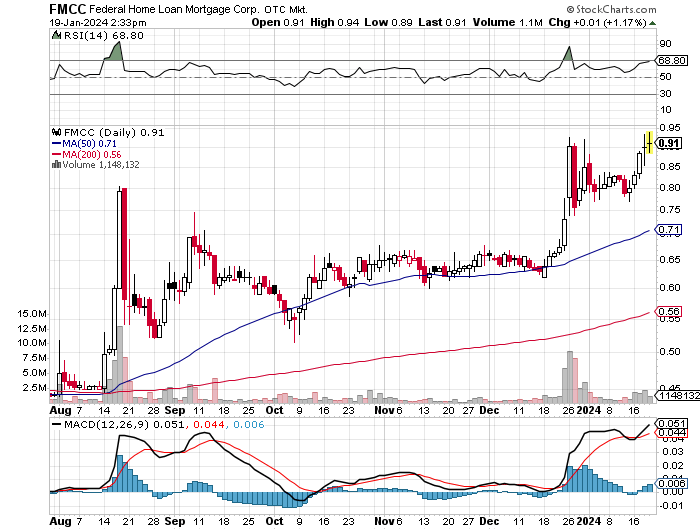The image size is (700, 530).
Task: Click the Volume 1.1M header value
Action: pos(508,22)
